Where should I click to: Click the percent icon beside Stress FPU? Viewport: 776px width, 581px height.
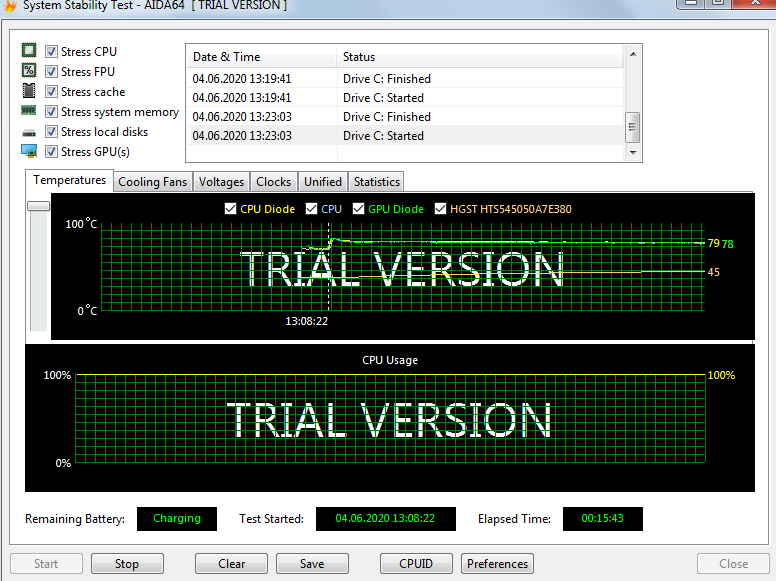tap(29, 70)
